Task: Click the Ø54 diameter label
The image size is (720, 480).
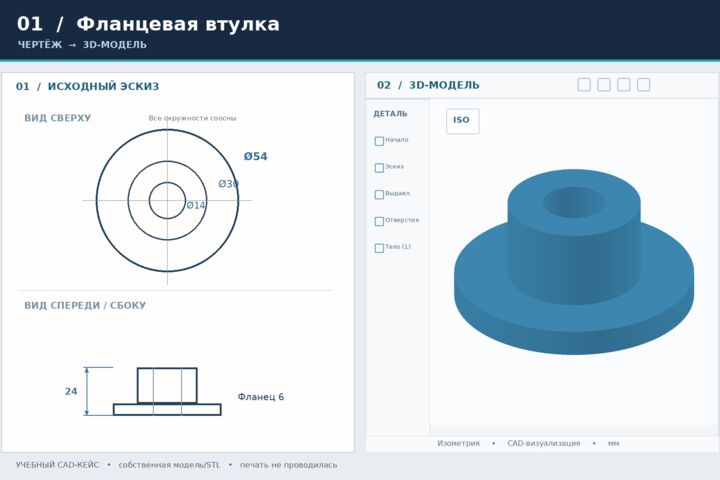Action: click(255, 157)
